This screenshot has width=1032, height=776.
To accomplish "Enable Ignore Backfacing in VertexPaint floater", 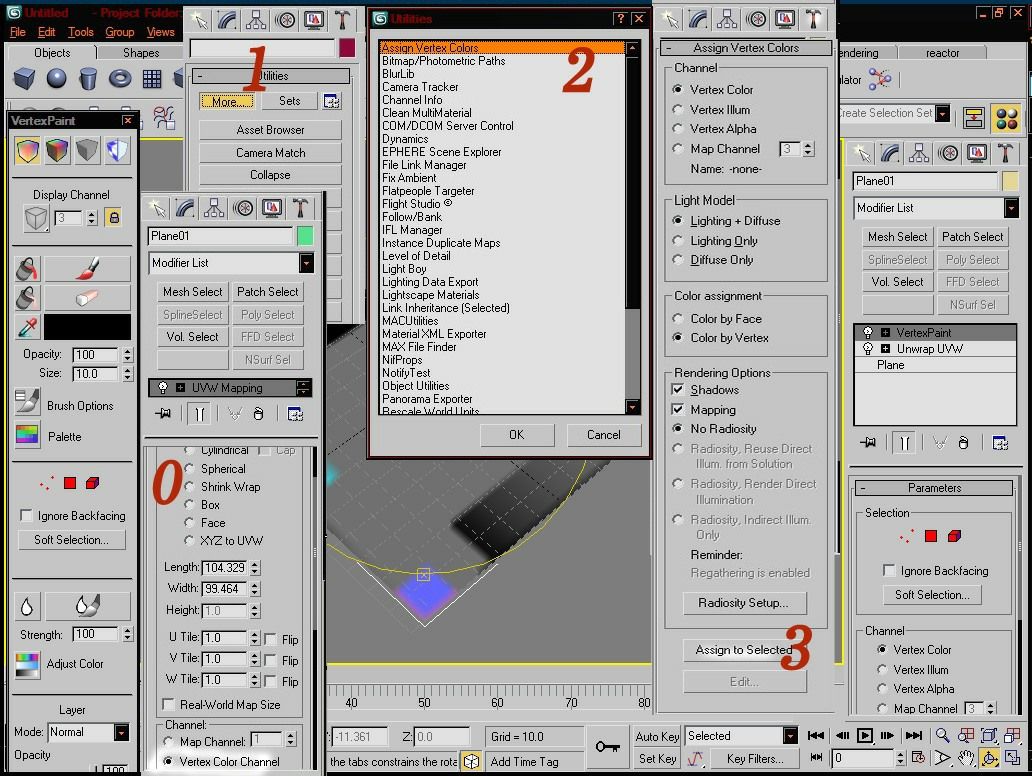I will (x=26, y=515).
